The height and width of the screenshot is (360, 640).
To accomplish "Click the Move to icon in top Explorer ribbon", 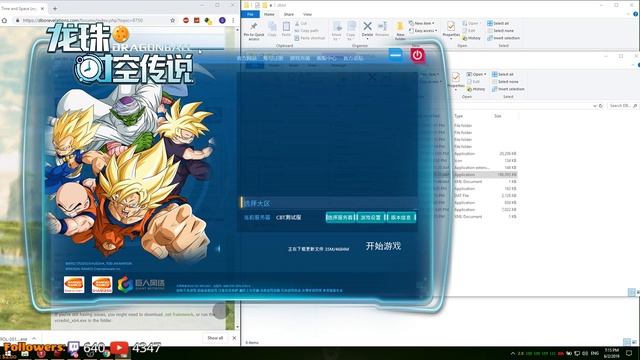I will (x=337, y=31).
